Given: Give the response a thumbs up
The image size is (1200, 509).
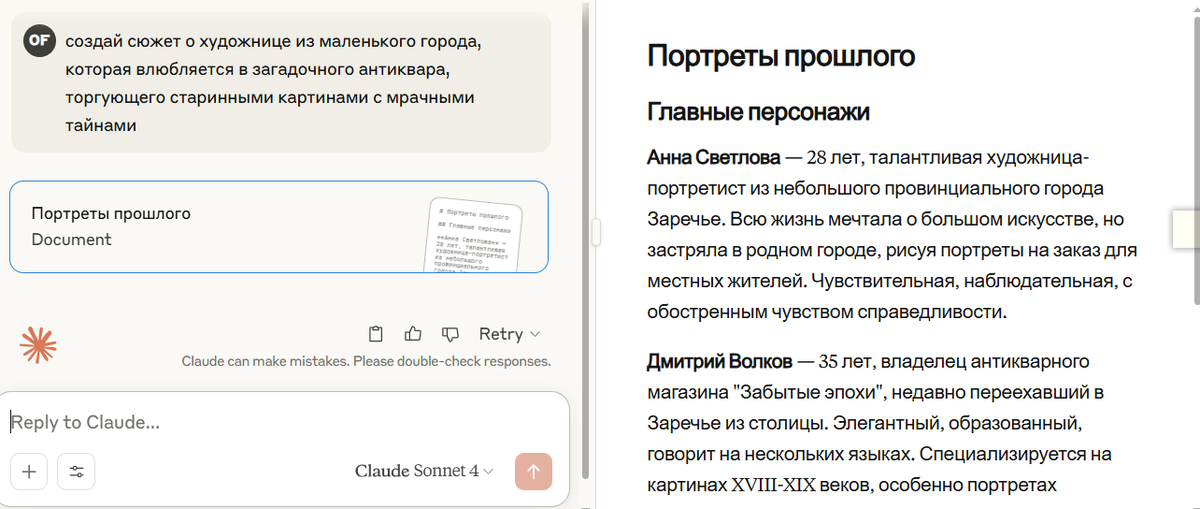Looking at the screenshot, I should 413,334.
